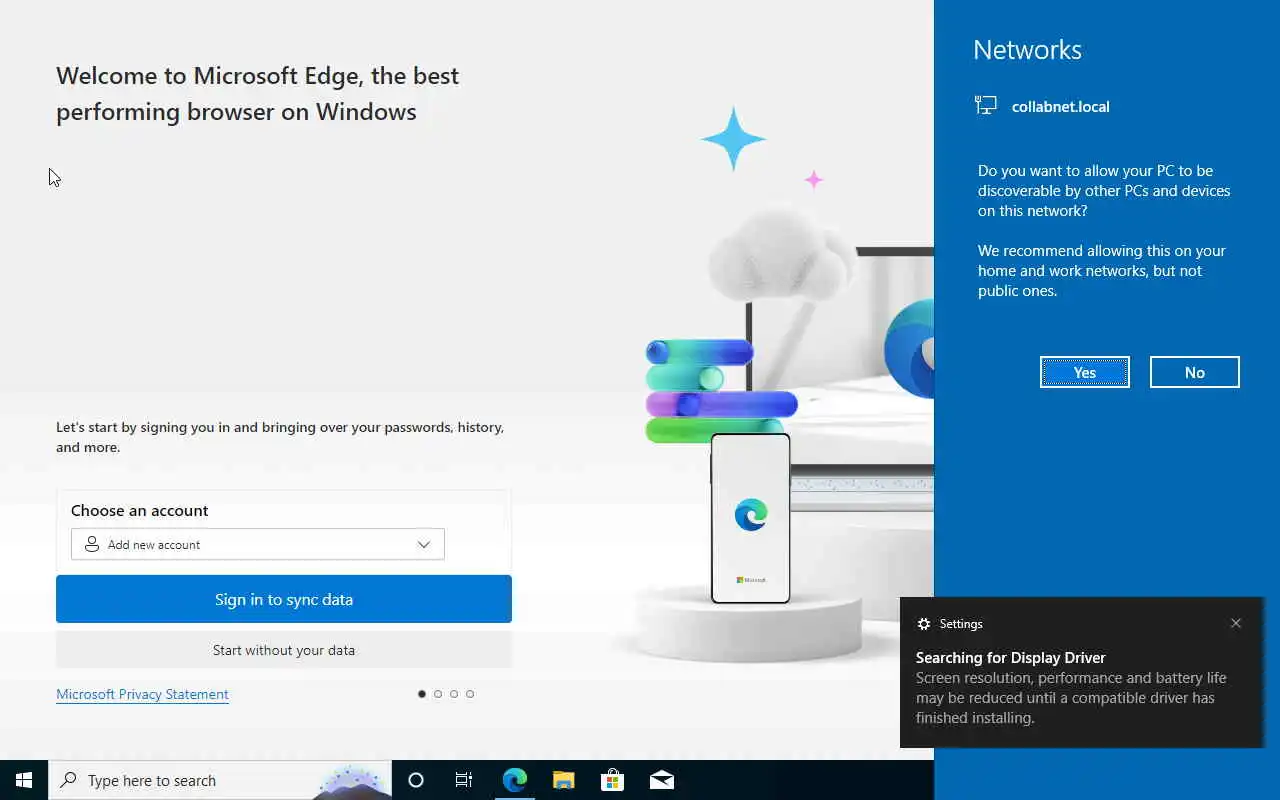Click Sign in to sync data
1280x800 pixels.
(284, 599)
